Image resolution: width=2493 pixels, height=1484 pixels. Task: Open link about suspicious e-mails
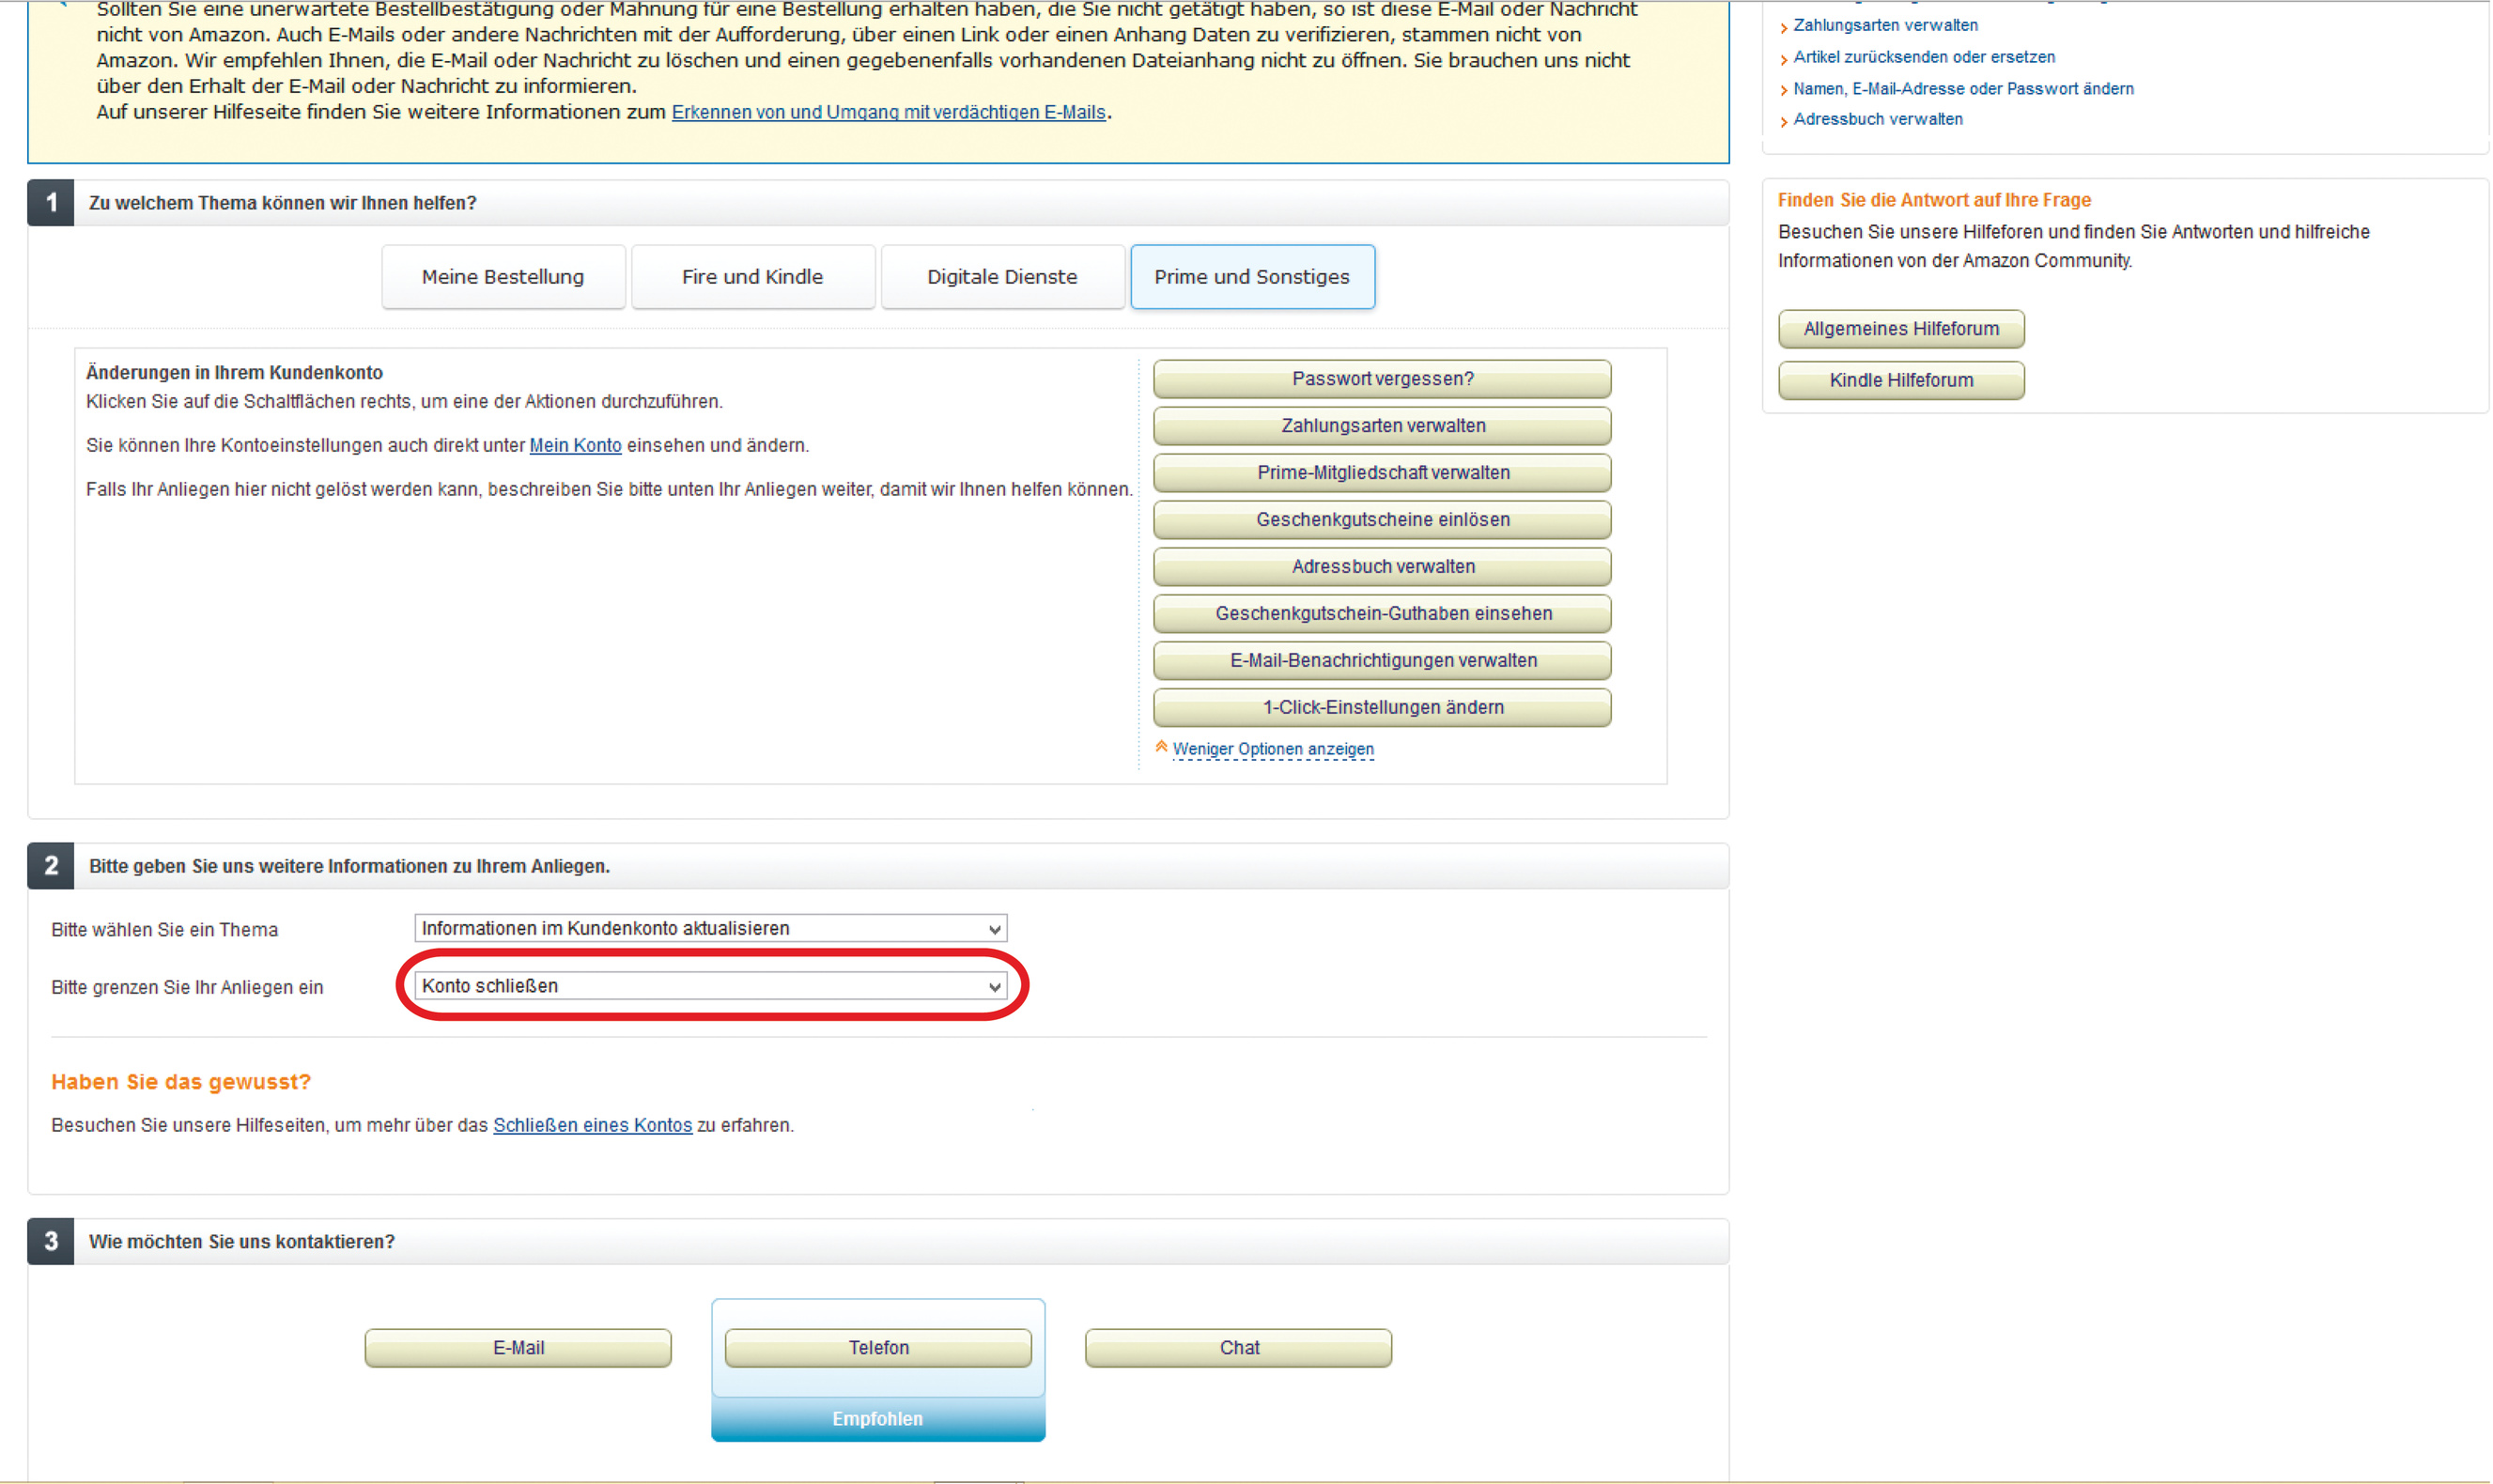(x=888, y=113)
